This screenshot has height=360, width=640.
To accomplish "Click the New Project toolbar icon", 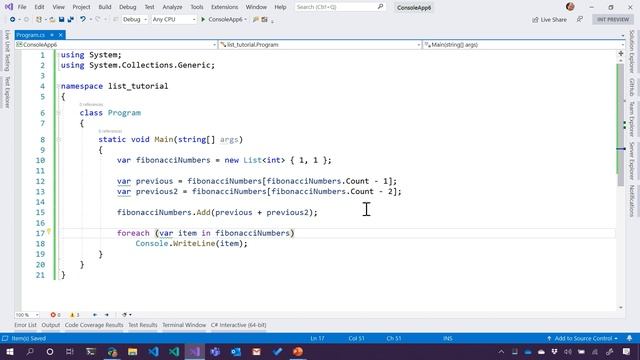I will tap(39, 20).
